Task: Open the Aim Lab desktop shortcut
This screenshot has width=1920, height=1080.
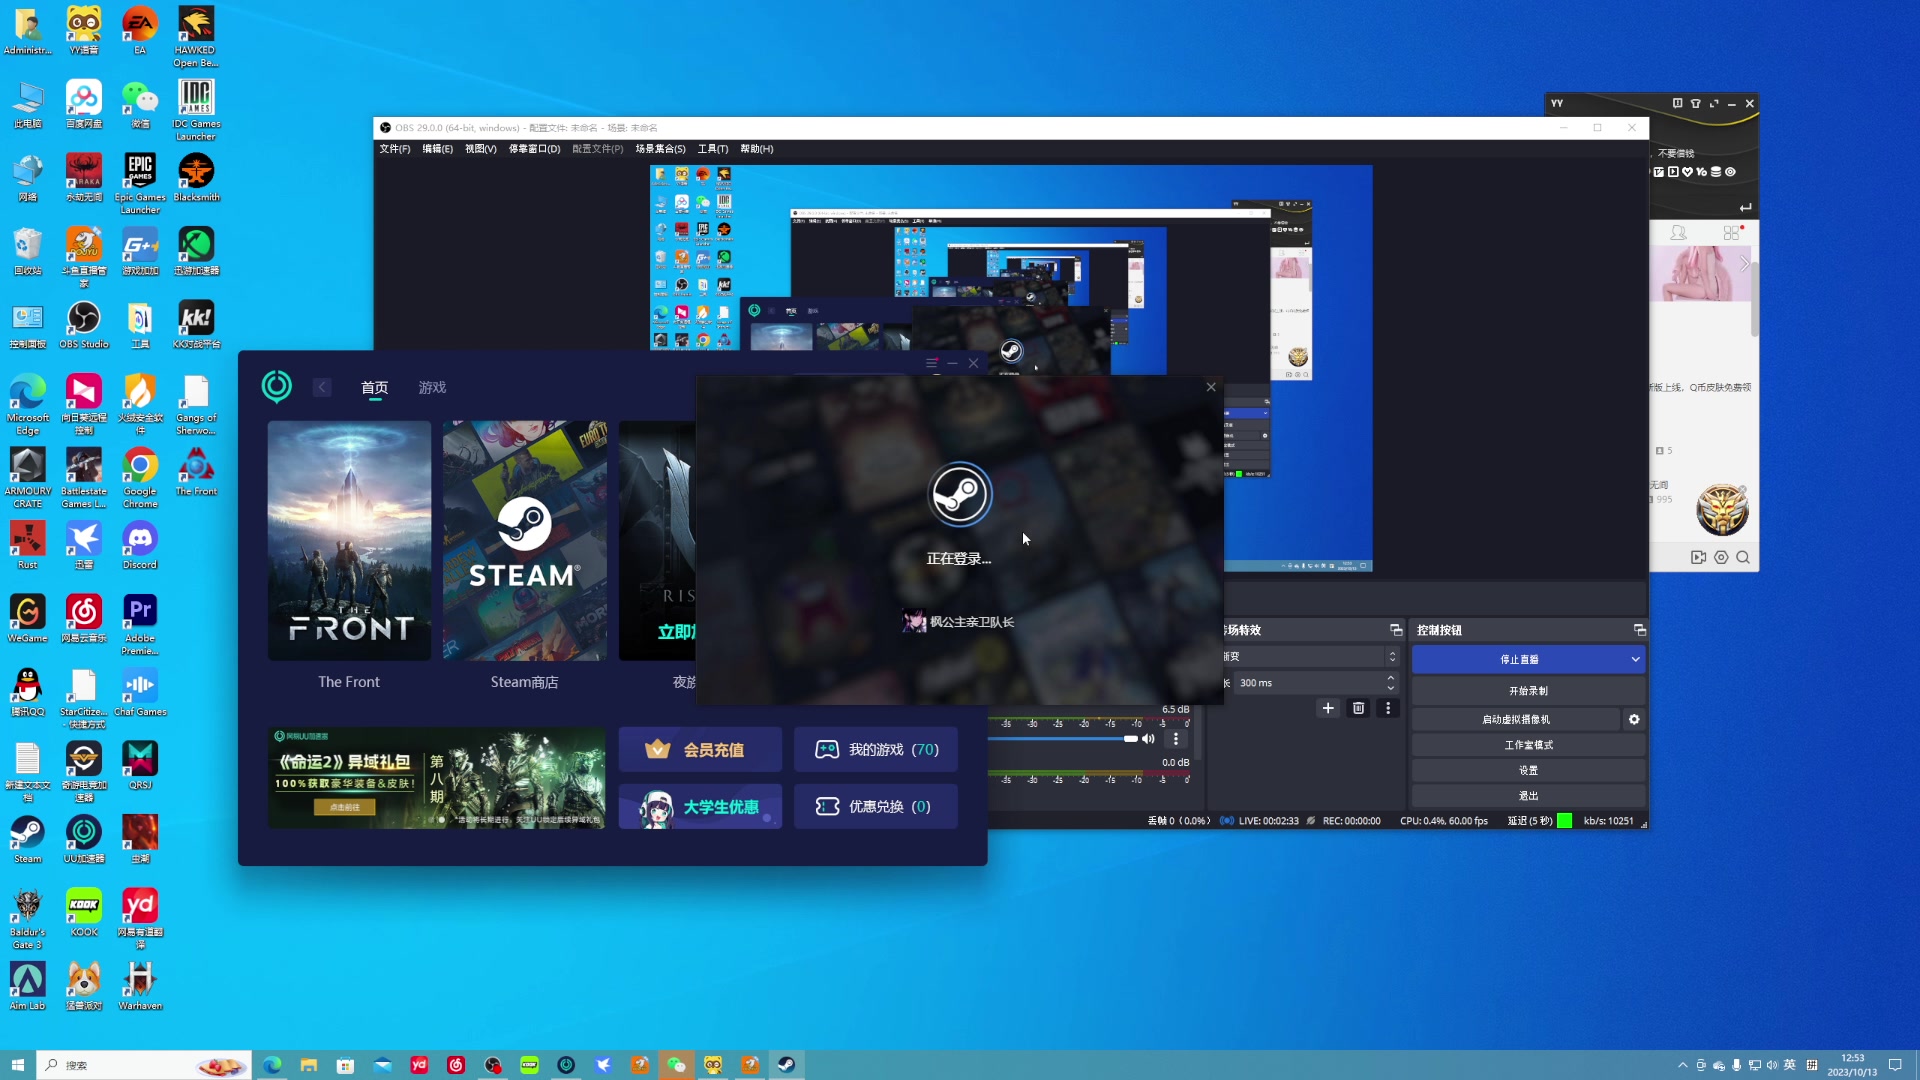Action: tap(28, 986)
